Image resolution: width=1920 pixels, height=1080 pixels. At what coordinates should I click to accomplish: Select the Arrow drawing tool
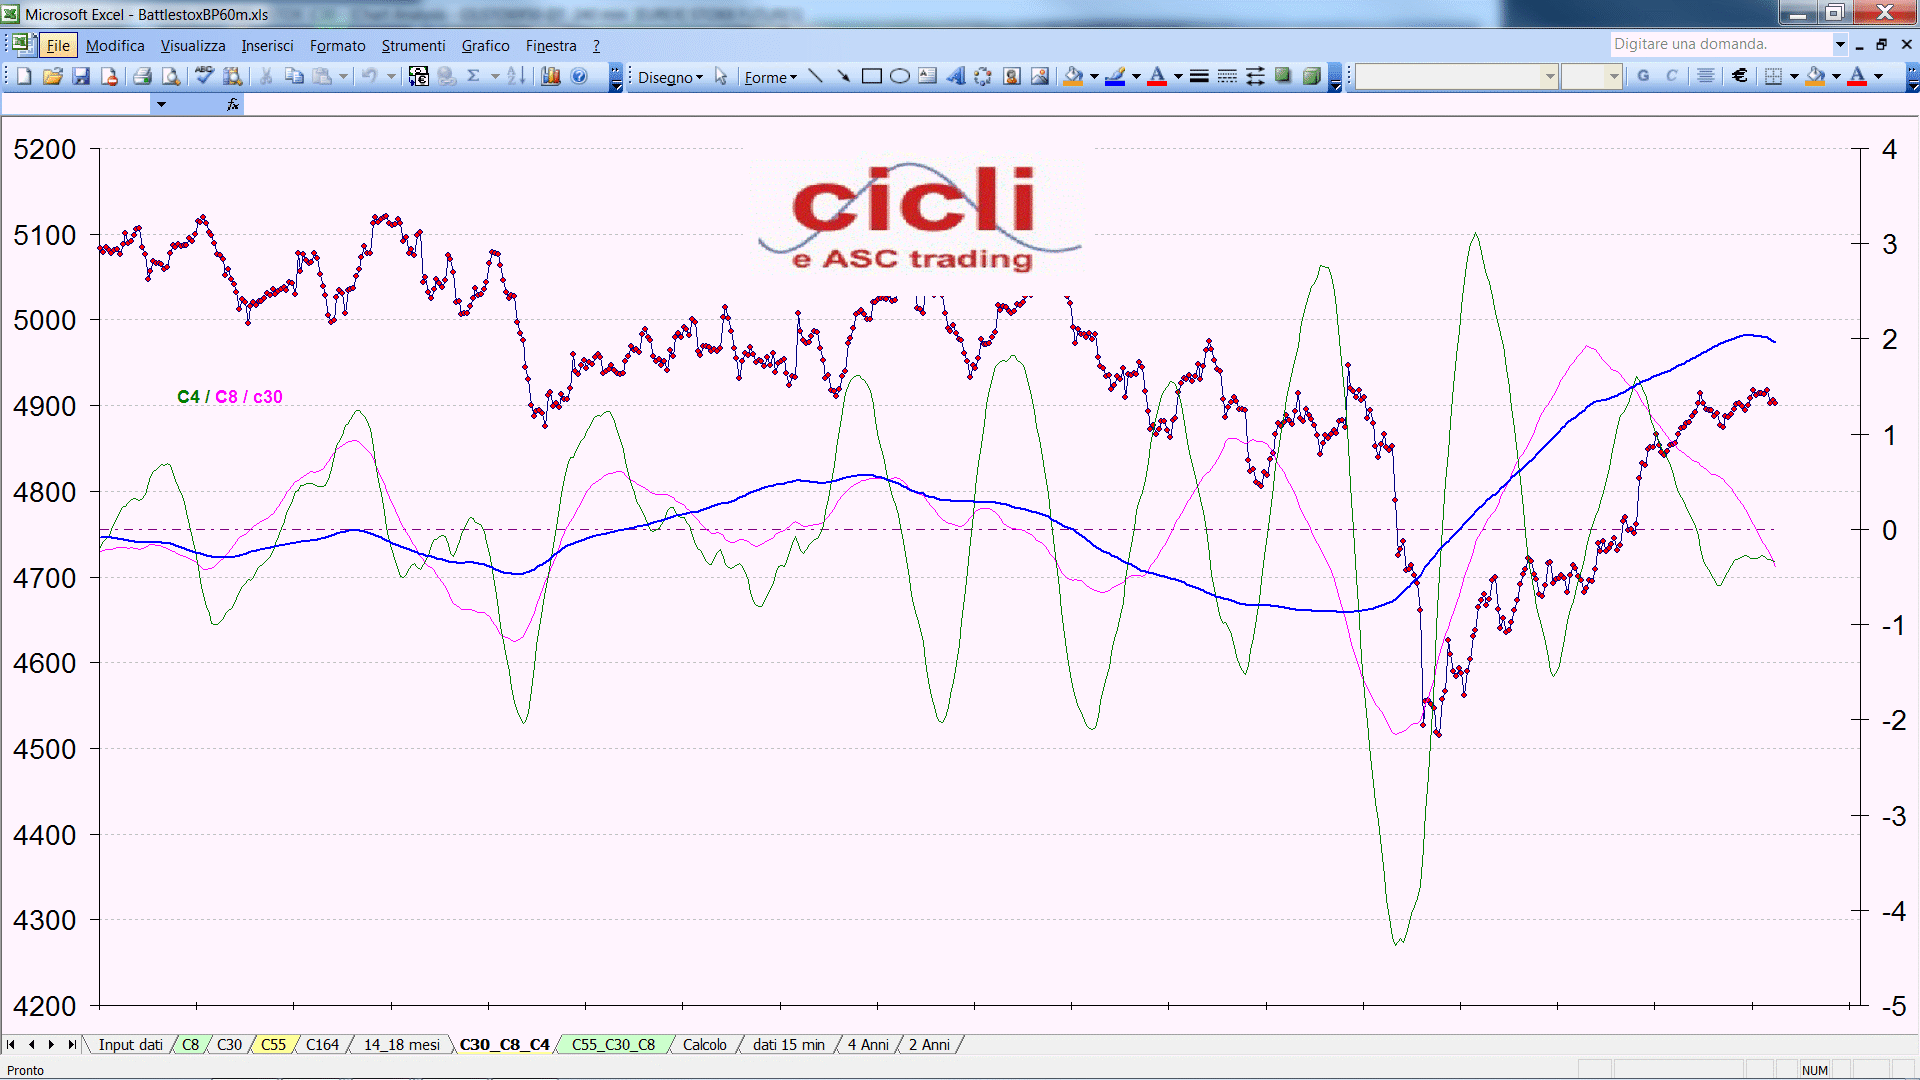(x=844, y=77)
